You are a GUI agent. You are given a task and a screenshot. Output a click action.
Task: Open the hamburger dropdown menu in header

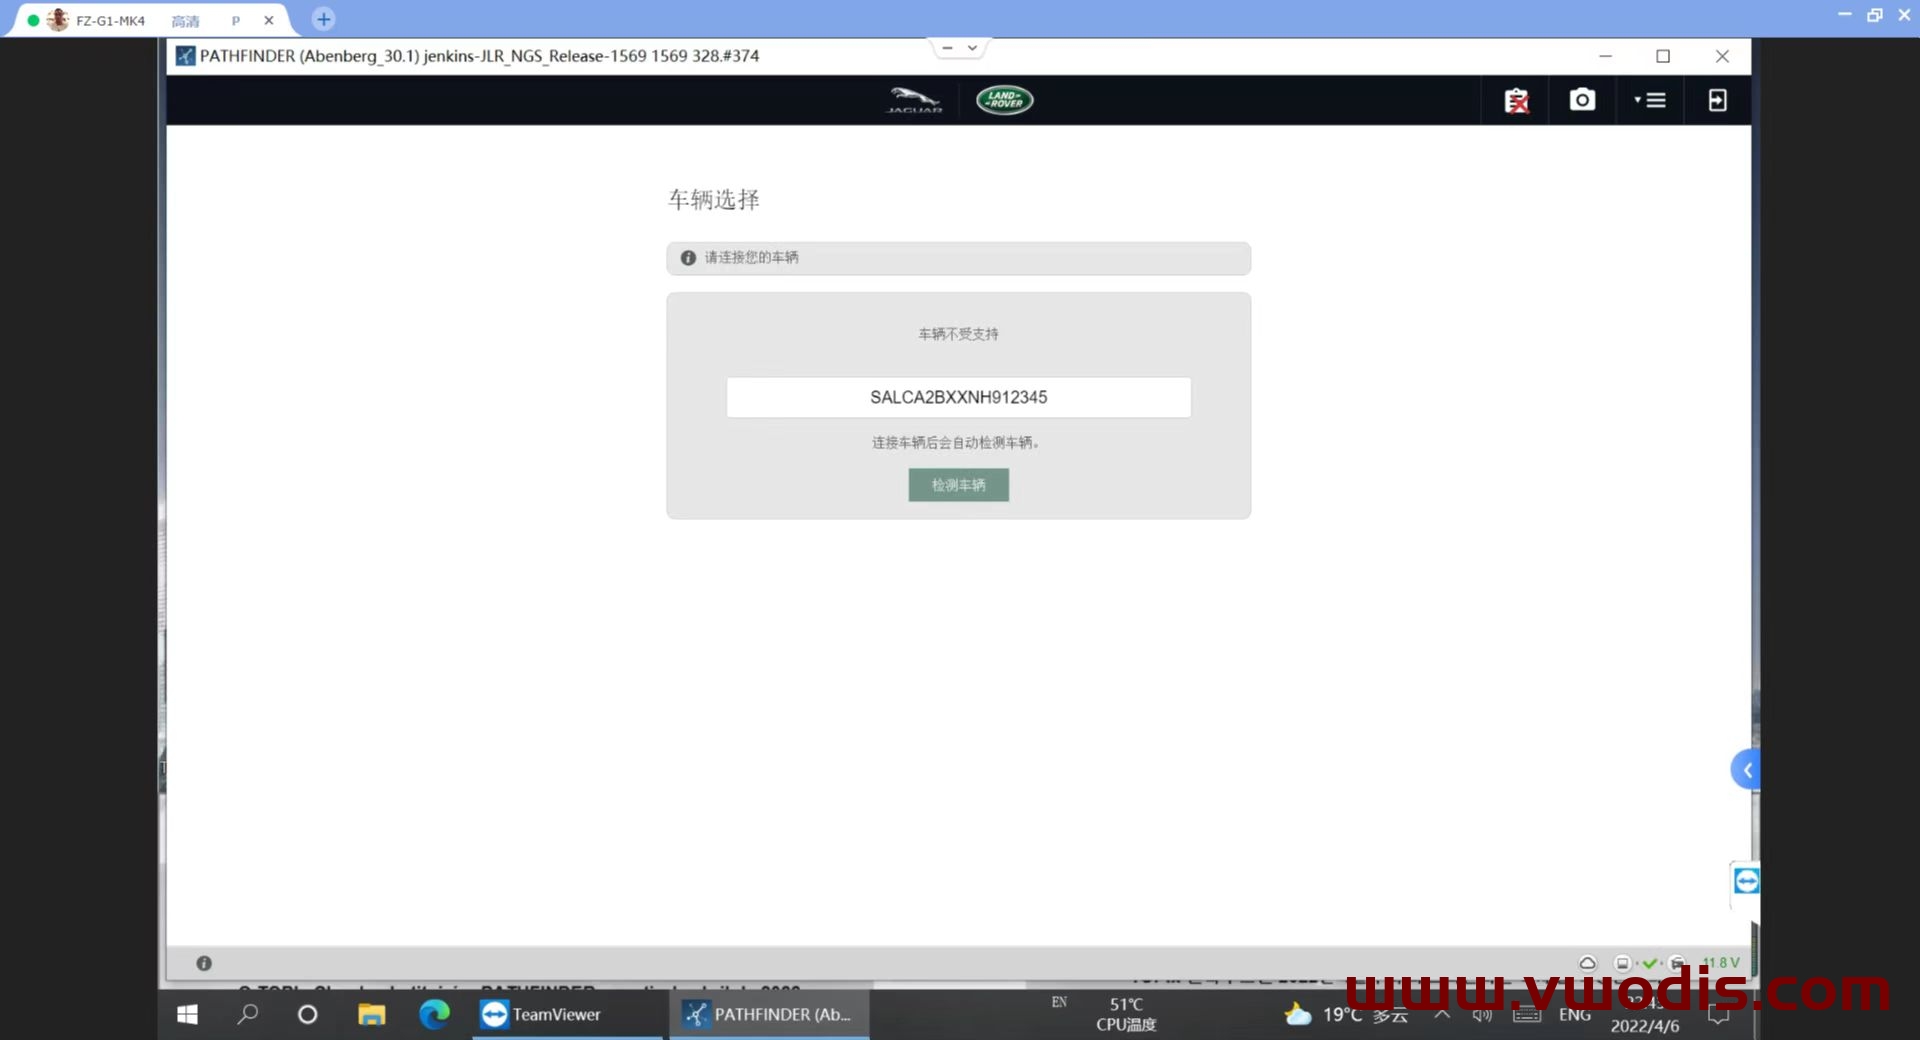pyautogui.click(x=1650, y=100)
